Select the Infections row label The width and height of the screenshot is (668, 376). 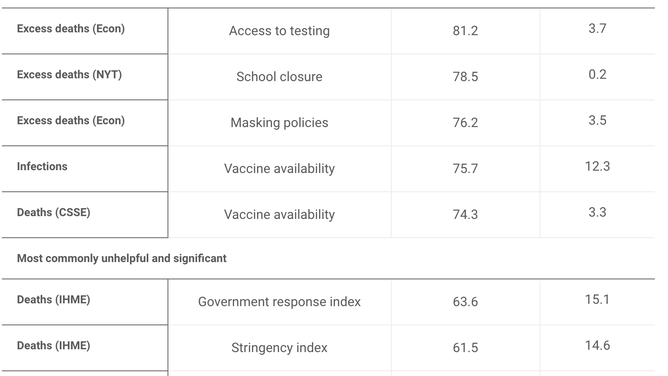pos(42,166)
